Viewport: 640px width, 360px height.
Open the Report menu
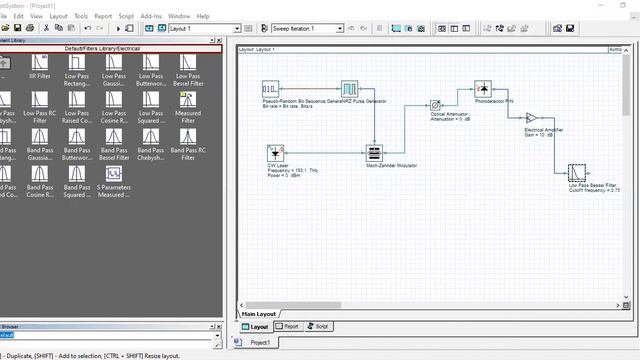(103, 16)
